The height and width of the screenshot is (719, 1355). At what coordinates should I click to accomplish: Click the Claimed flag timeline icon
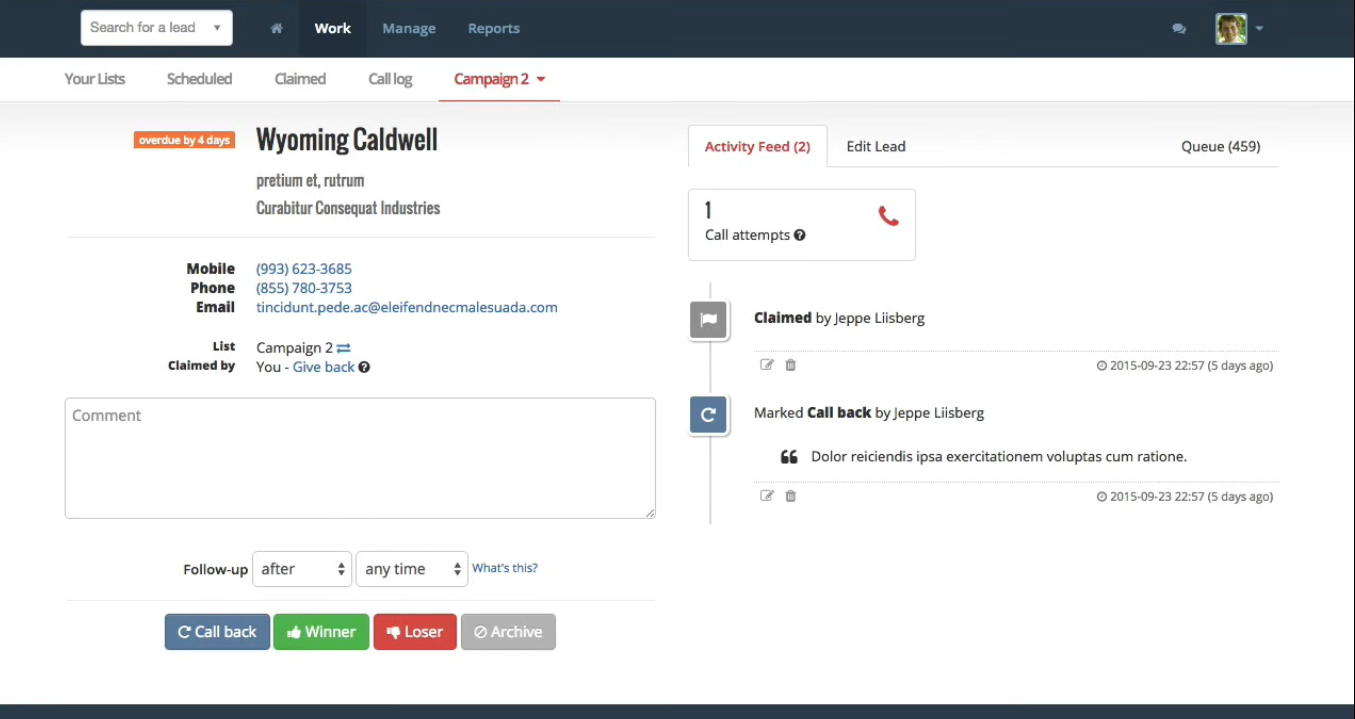tap(708, 320)
